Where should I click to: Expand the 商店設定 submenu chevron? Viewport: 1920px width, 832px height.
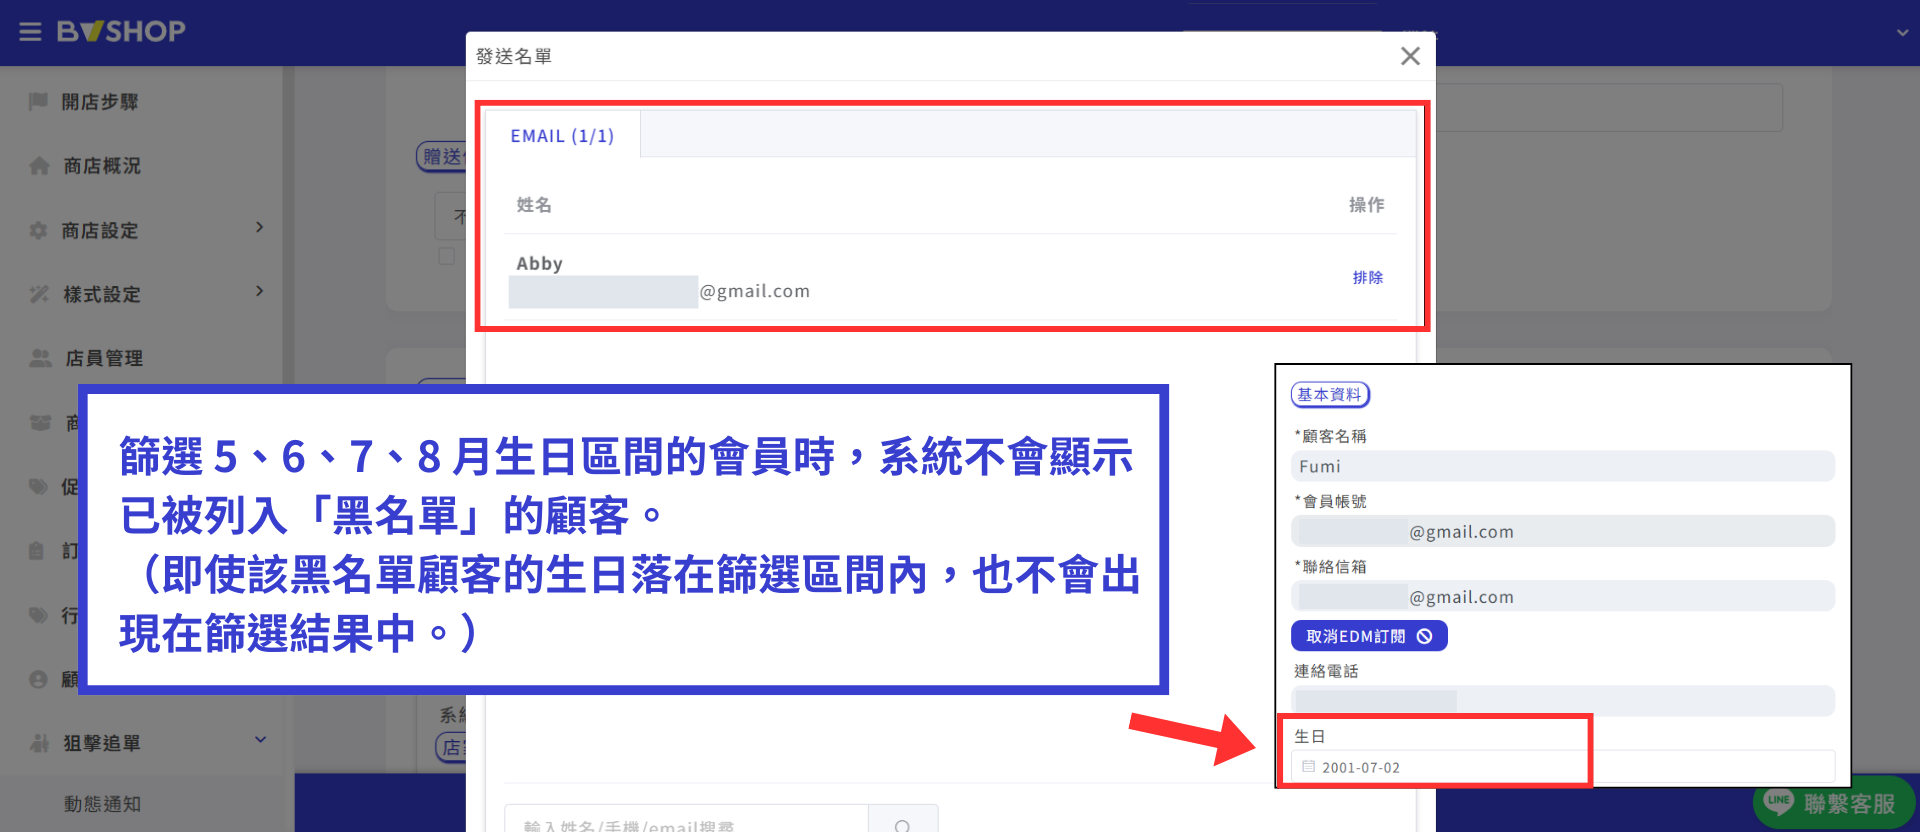coord(260,227)
